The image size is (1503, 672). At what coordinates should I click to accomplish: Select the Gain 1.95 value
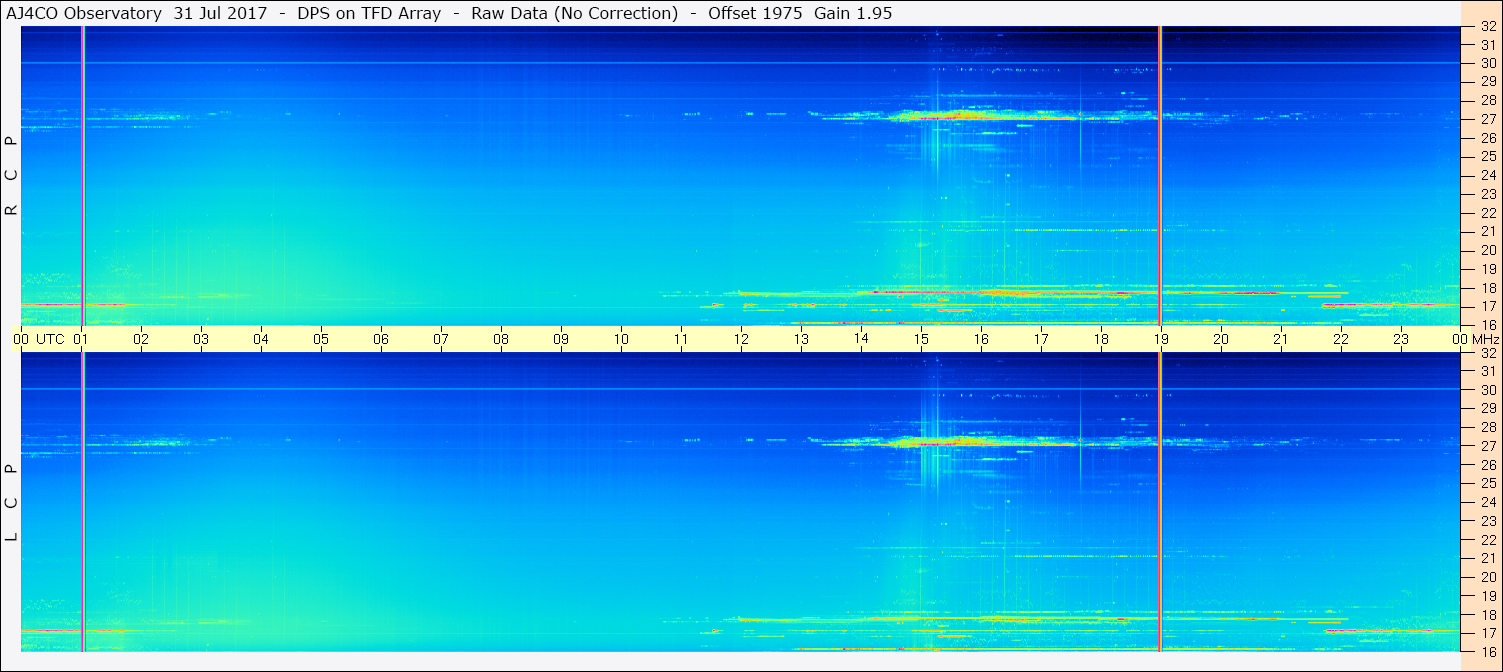pyautogui.click(x=853, y=13)
